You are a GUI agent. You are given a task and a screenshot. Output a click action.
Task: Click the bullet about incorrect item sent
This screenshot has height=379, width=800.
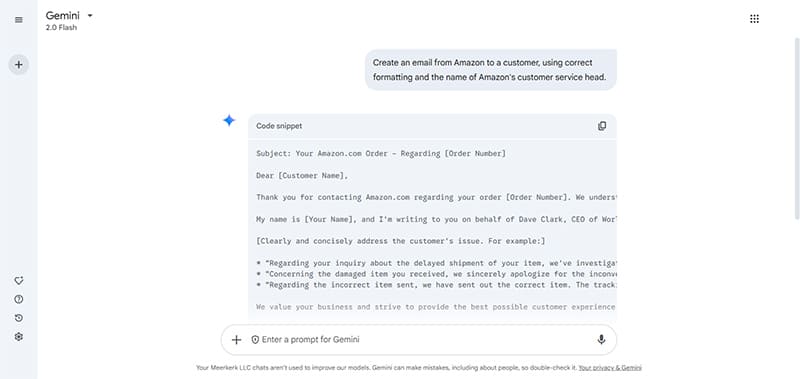coord(436,285)
